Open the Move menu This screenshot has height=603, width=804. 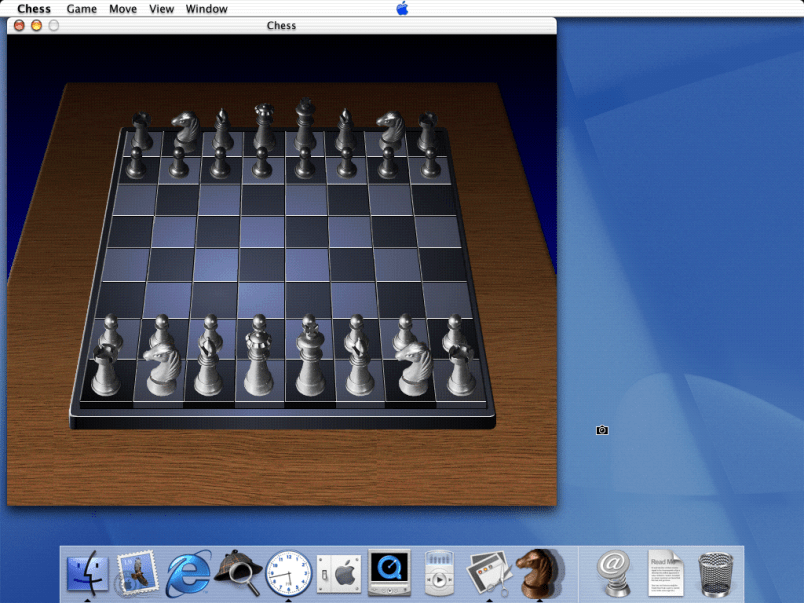tap(123, 9)
